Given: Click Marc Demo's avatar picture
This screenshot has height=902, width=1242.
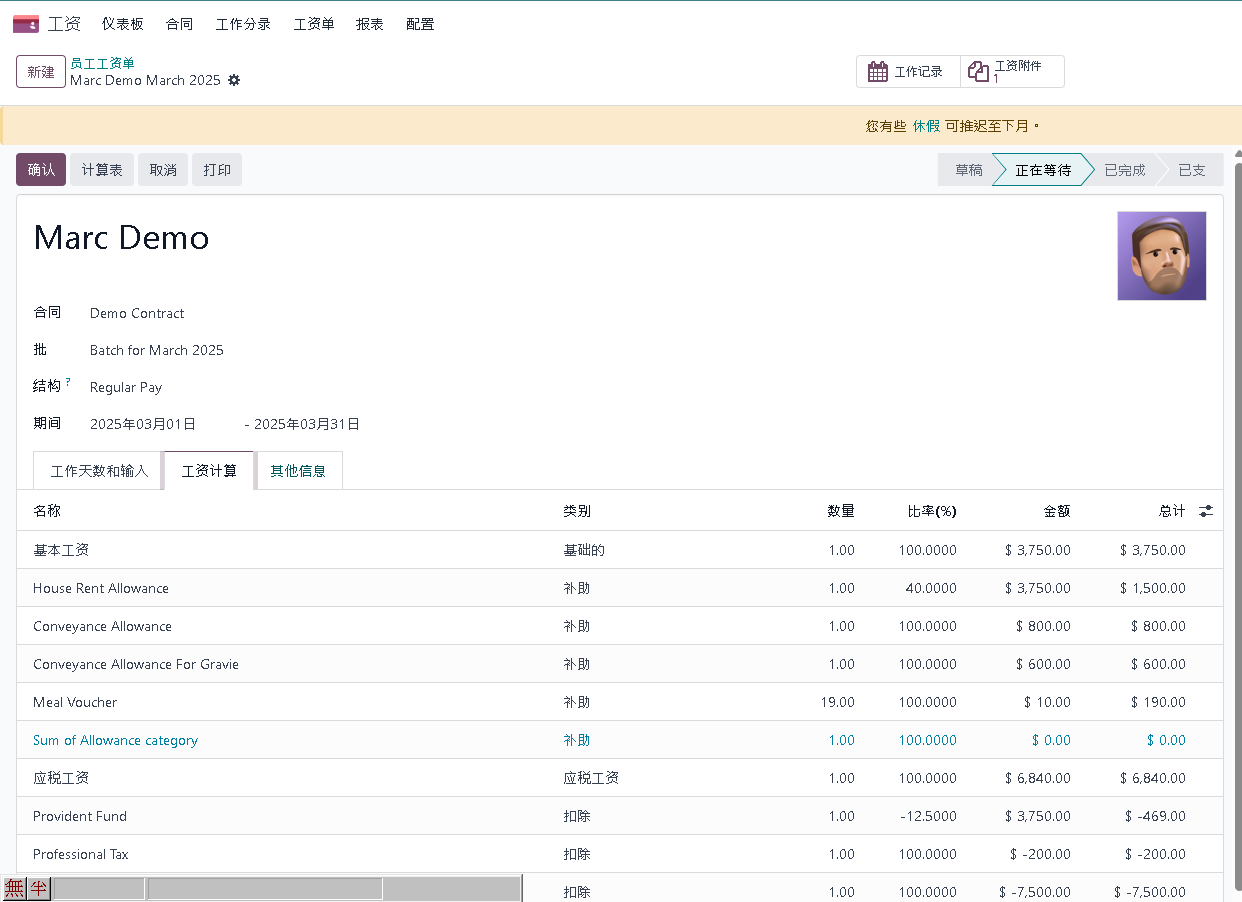Looking at the screenshot, I should [1161, 256].
